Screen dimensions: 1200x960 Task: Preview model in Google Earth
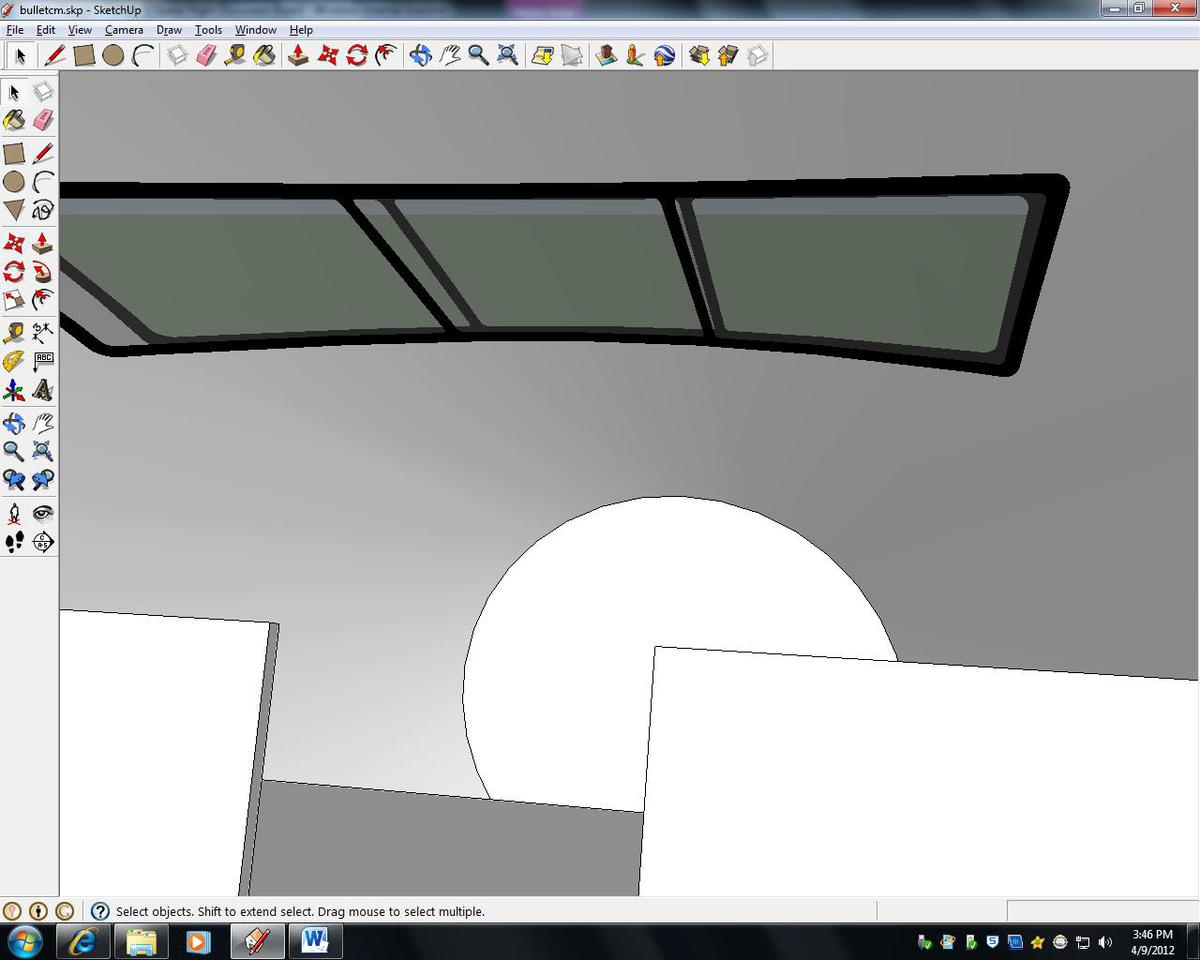tap(664, 55)
